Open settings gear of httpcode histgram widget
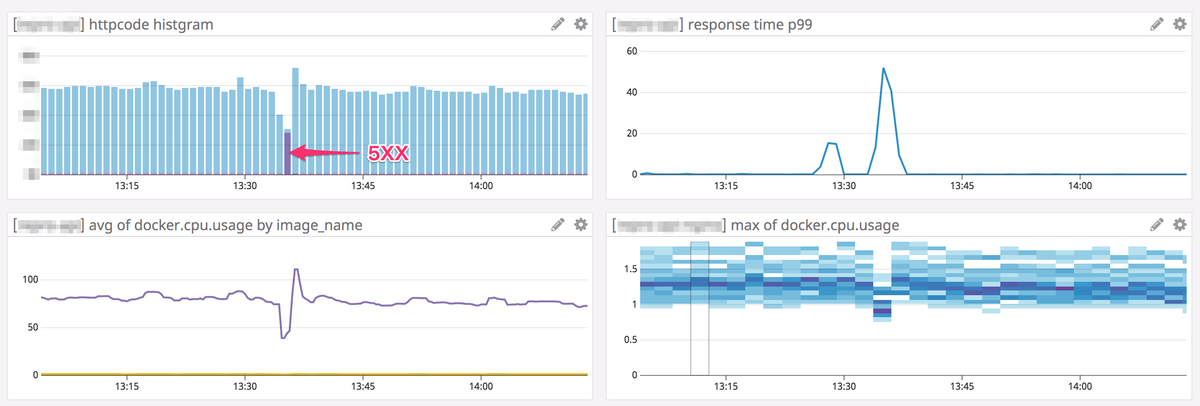The width and height of the screenshot is (1200, 406). click(580, 24)
